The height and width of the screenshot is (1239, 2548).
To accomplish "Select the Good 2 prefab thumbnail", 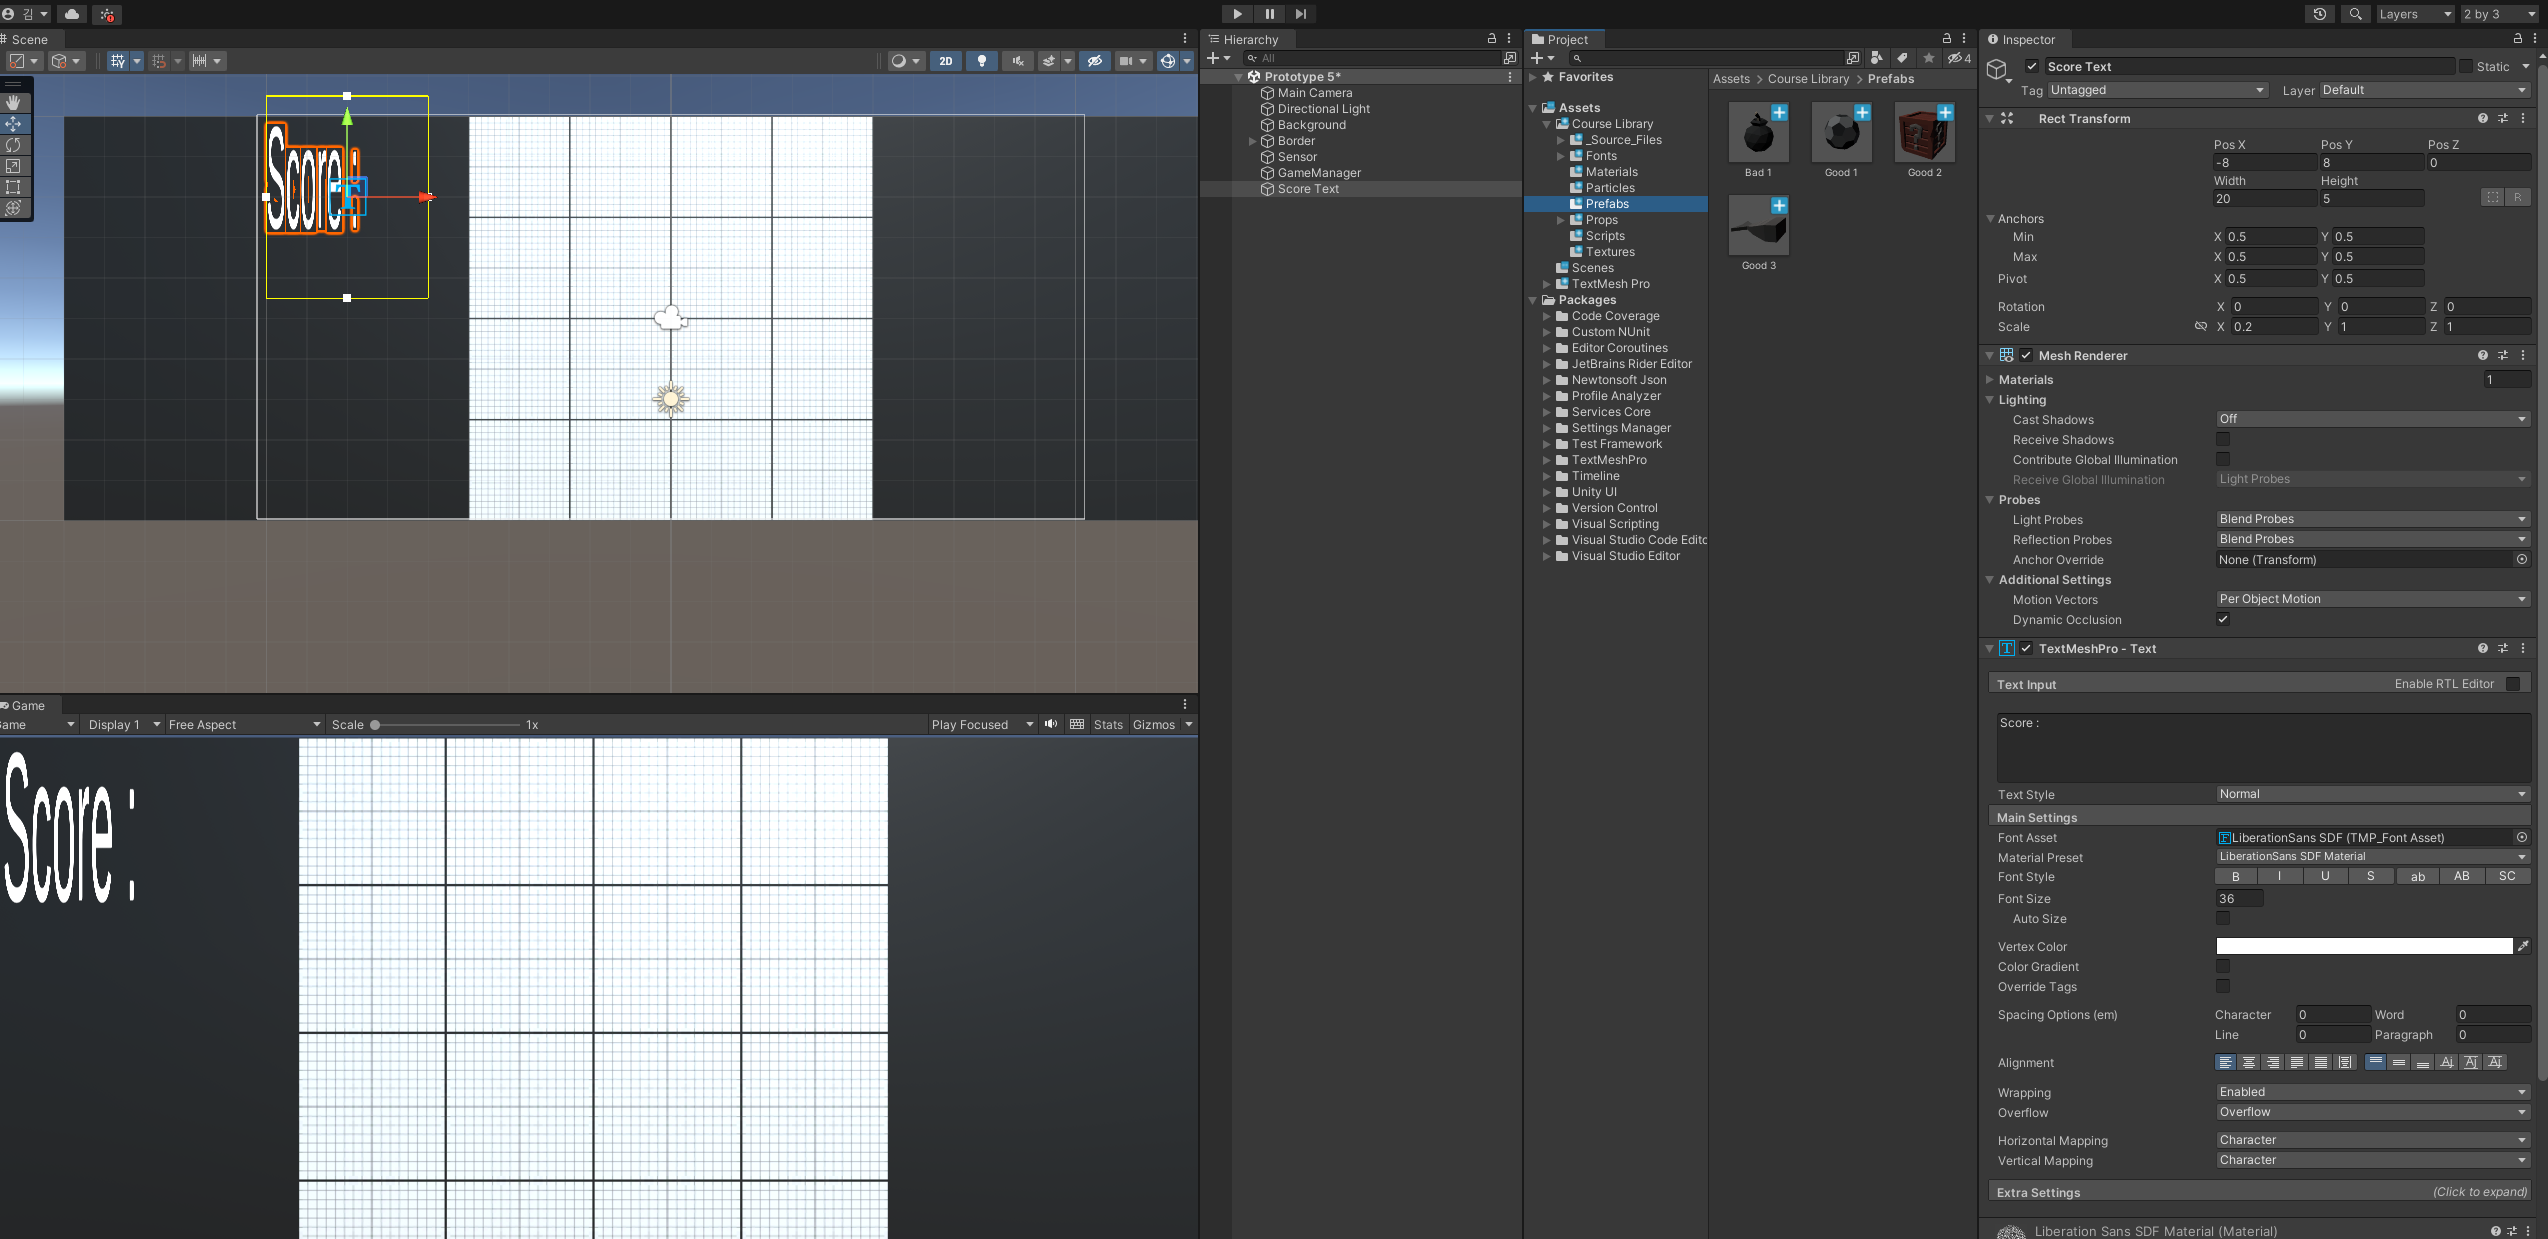I will (x=1924, y=134).
